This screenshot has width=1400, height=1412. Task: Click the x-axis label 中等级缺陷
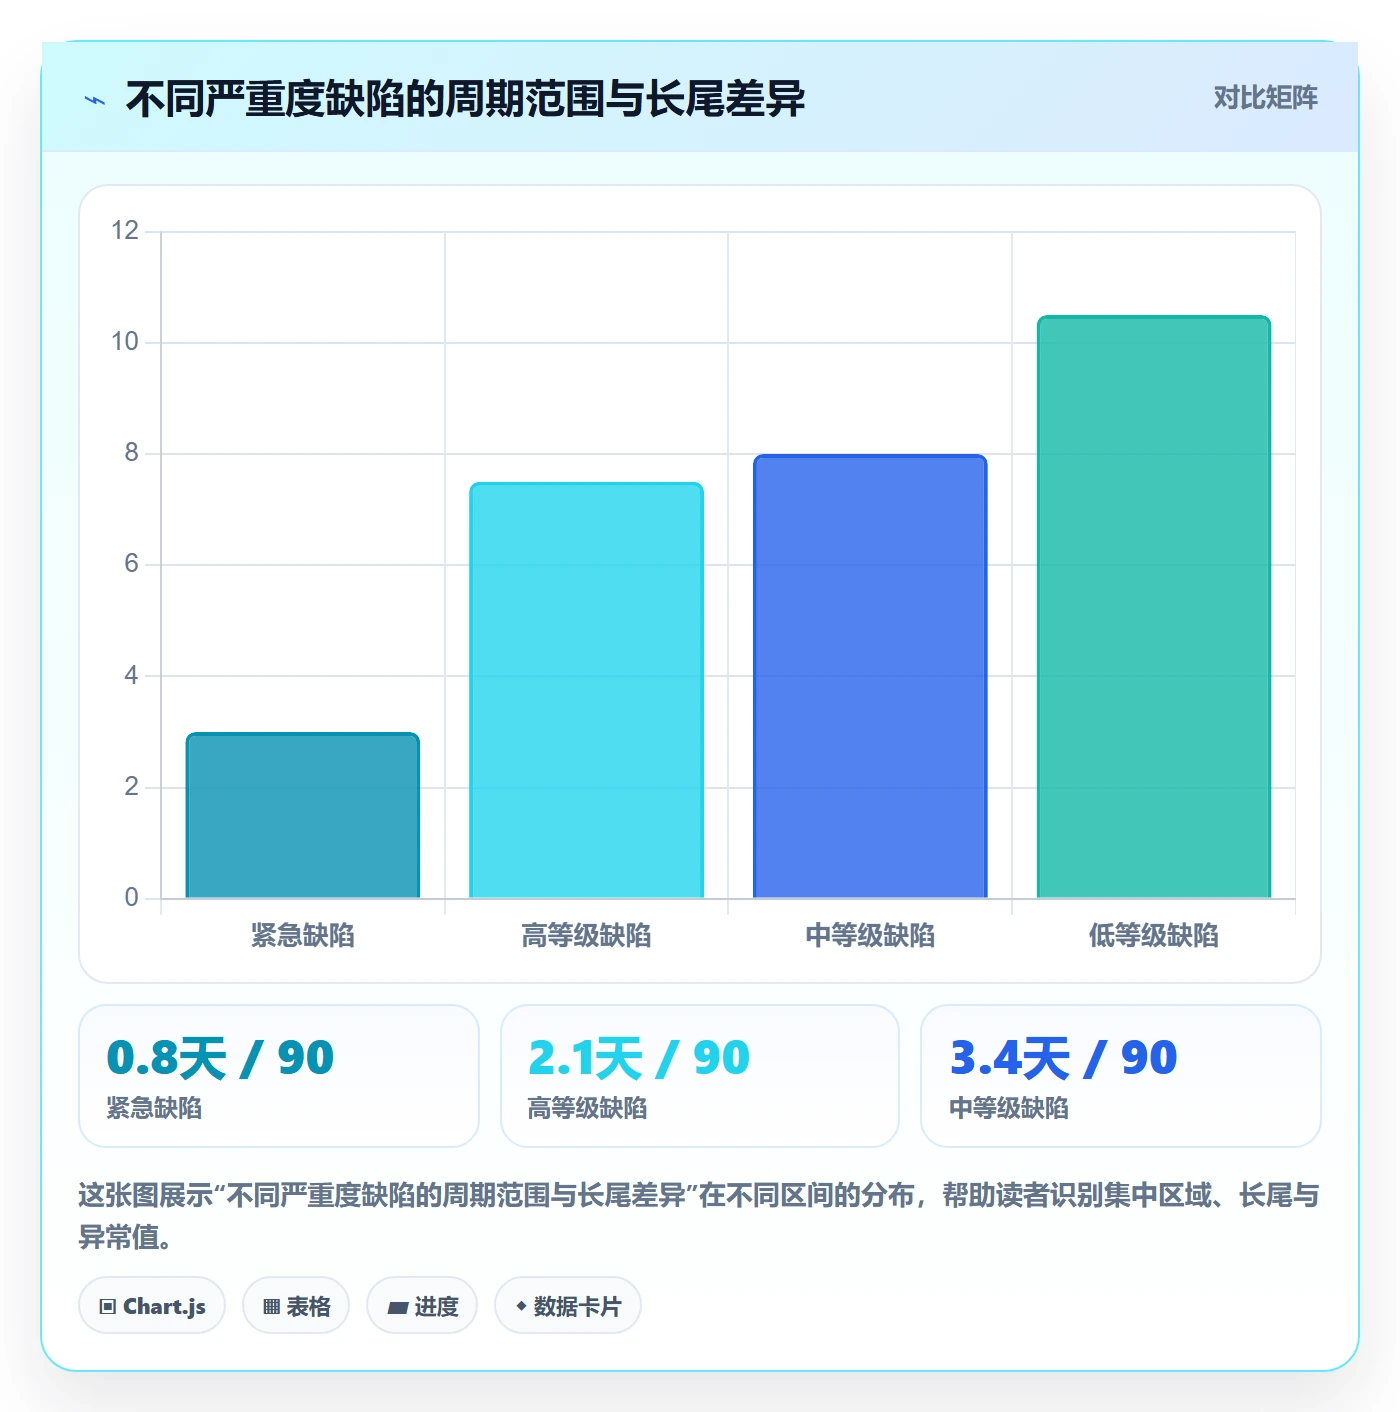[x=870, y=936]
